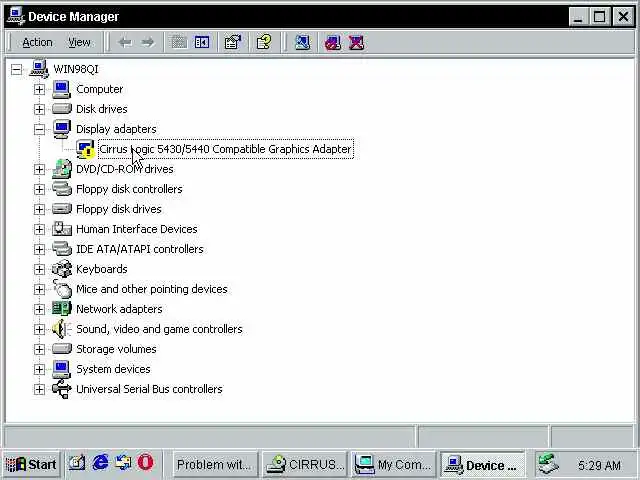Viewport: 640px width, 480px height.
Task: Launch Opera from quick launch
Action: click(146, 463)
